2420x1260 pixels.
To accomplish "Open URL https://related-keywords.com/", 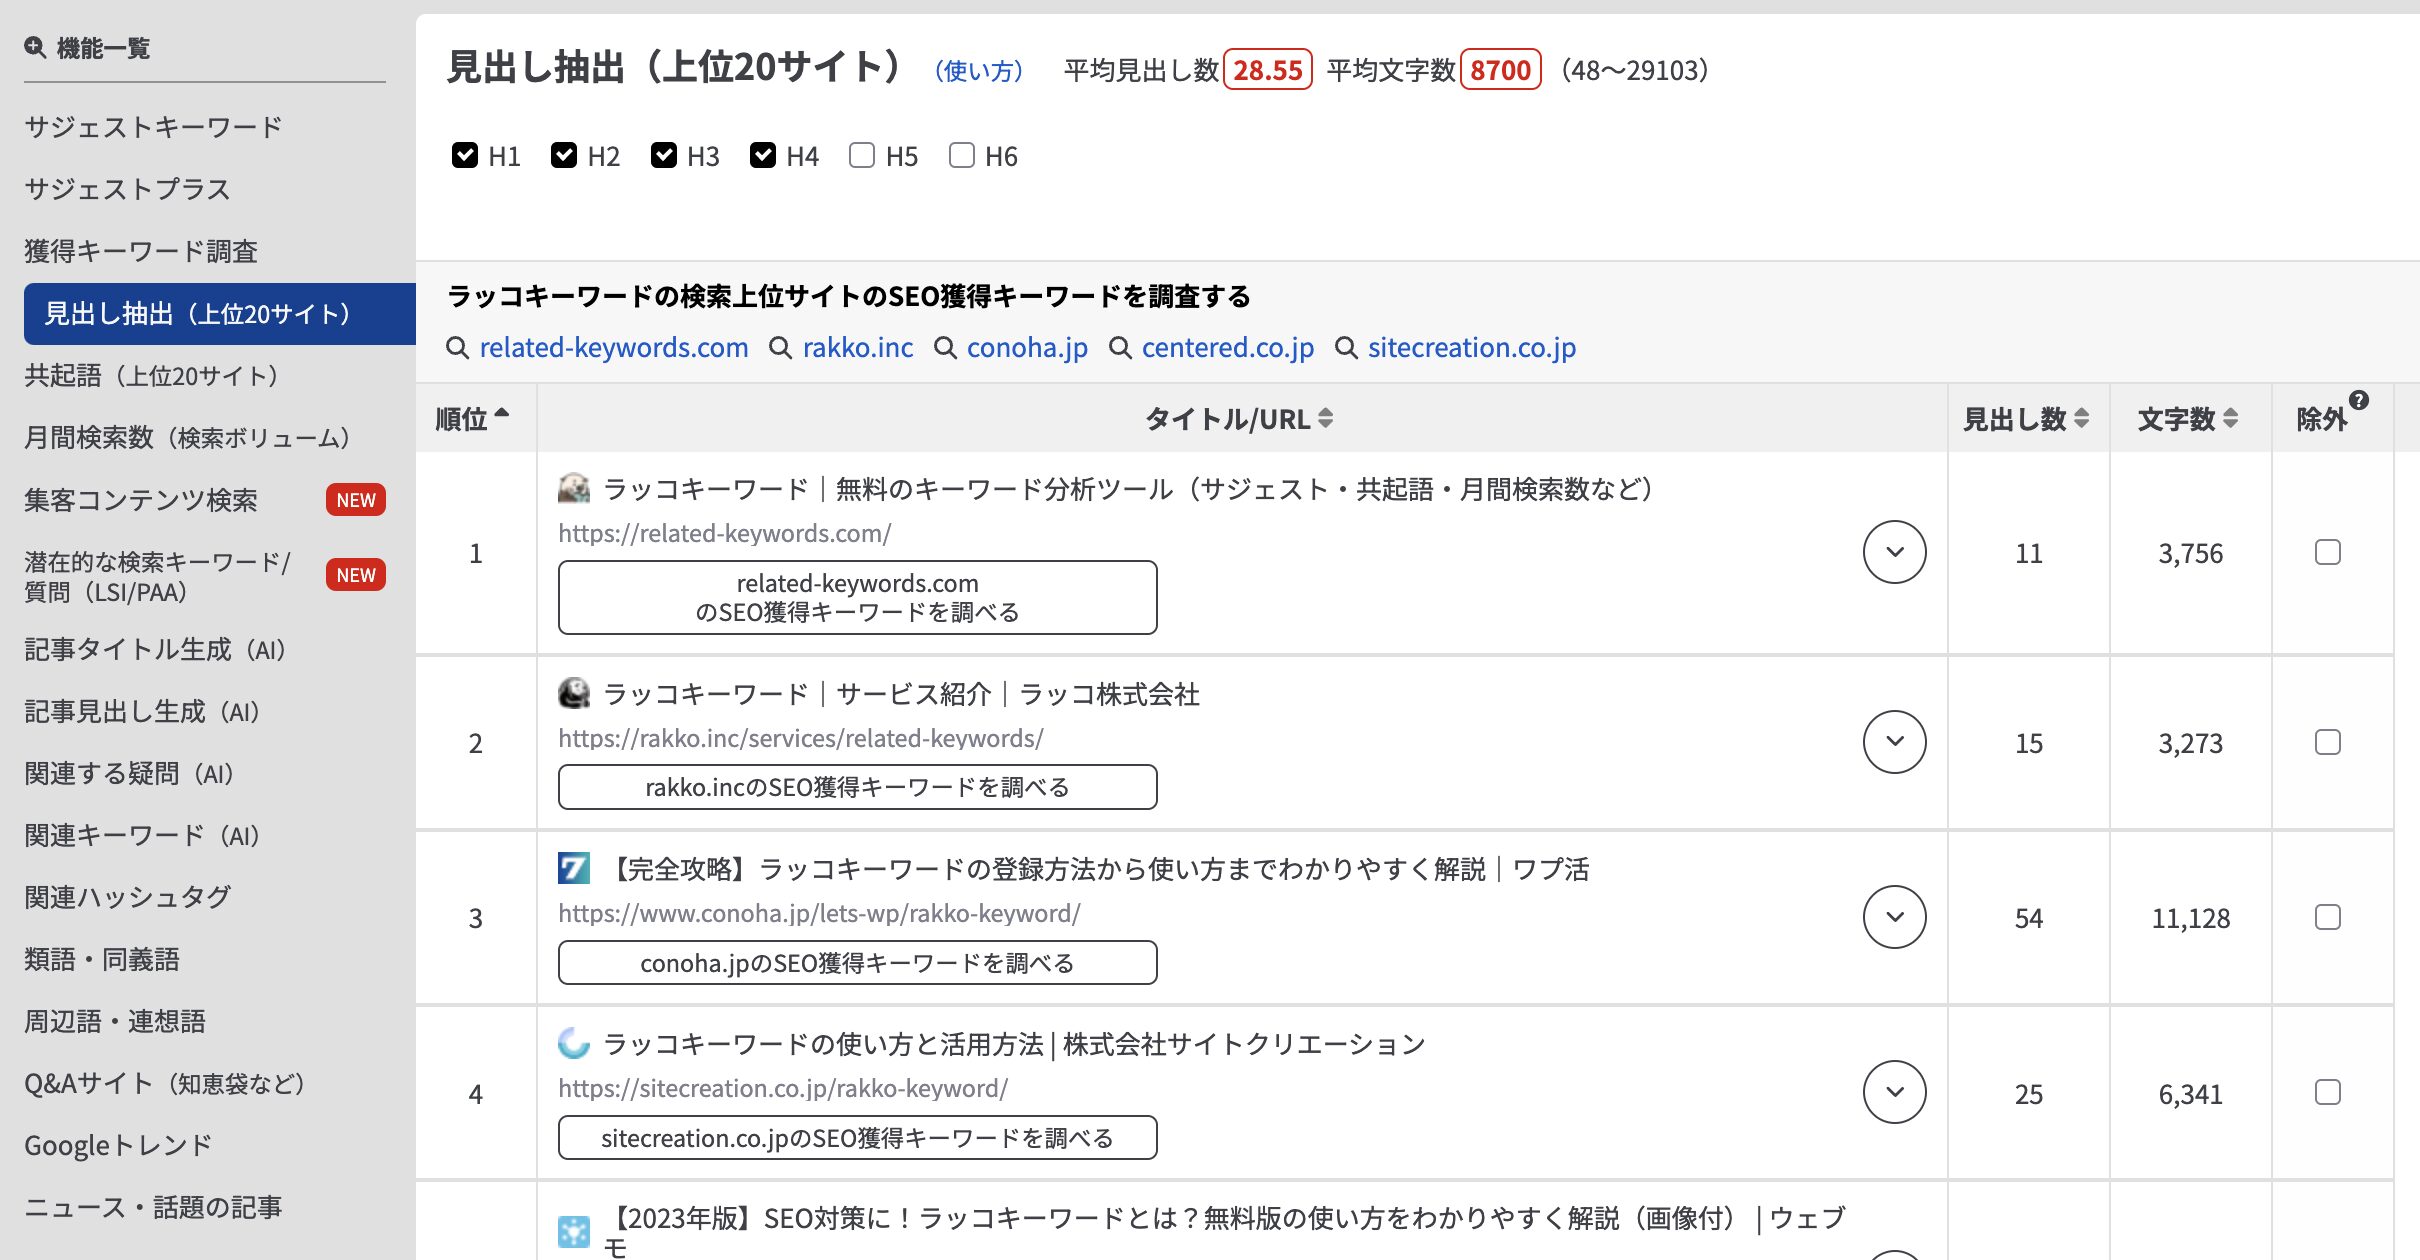I will coord(725,533).
